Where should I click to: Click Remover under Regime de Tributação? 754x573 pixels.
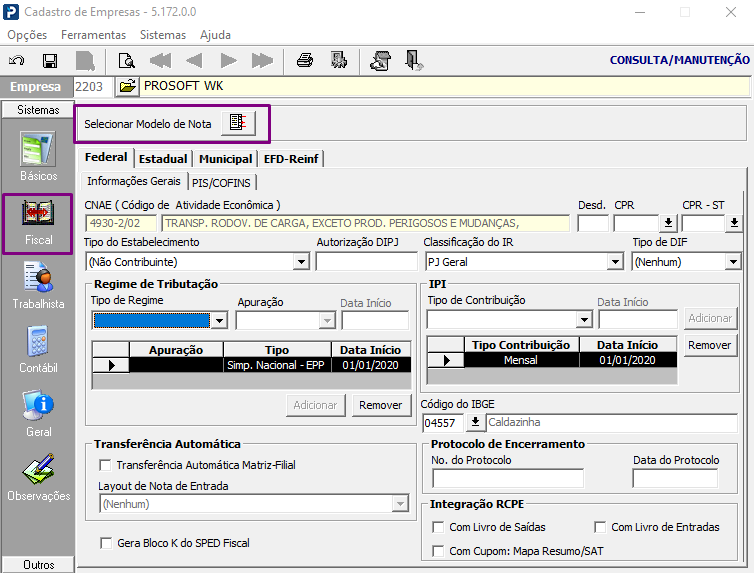(381, 405)
